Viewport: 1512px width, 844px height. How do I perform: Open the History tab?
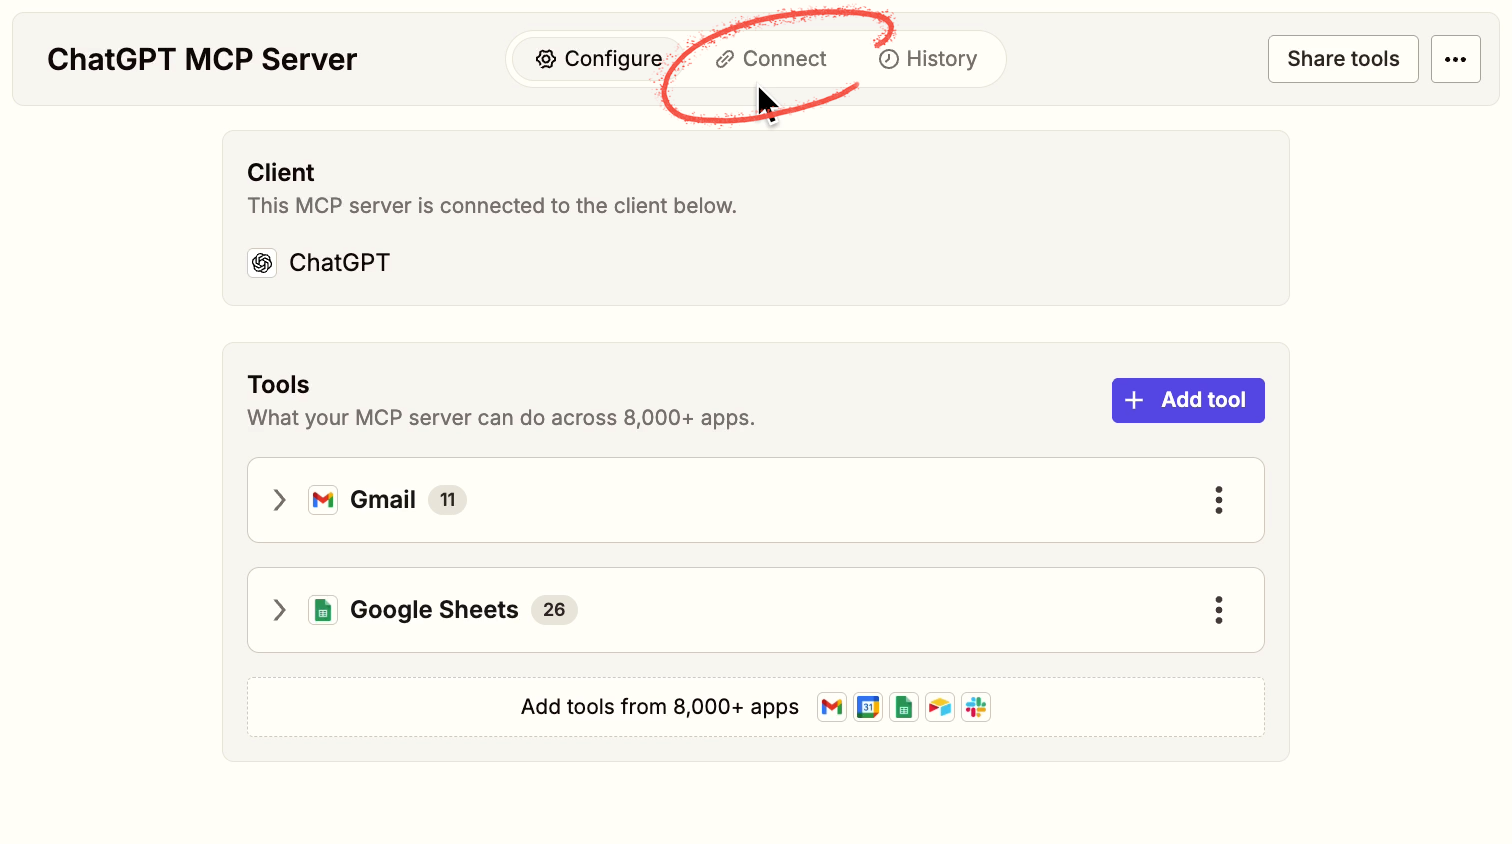click(x=927, y=59)
